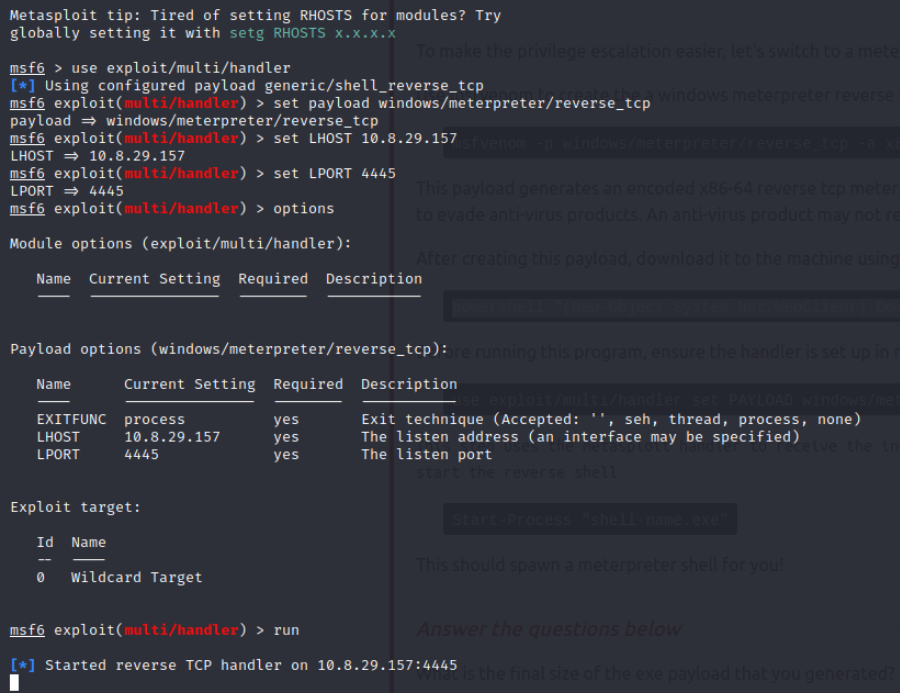900x693 pixels.
Task: Click the green 'setg RHOSTS x.x.x.x' tip text
Action: [x=313, y=33]
